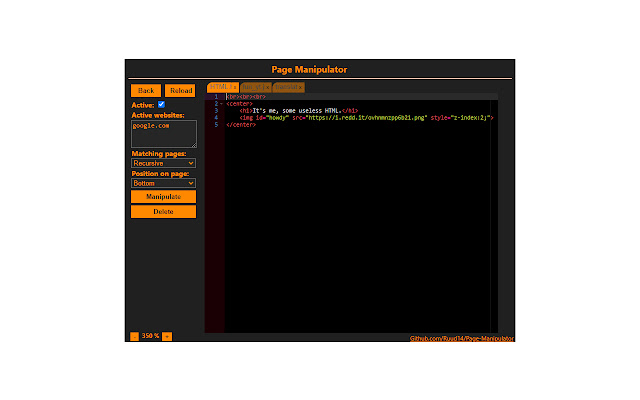Click the line 3 gutter number
The height and width of the screenshot is (400, 640).
(216, 111)
